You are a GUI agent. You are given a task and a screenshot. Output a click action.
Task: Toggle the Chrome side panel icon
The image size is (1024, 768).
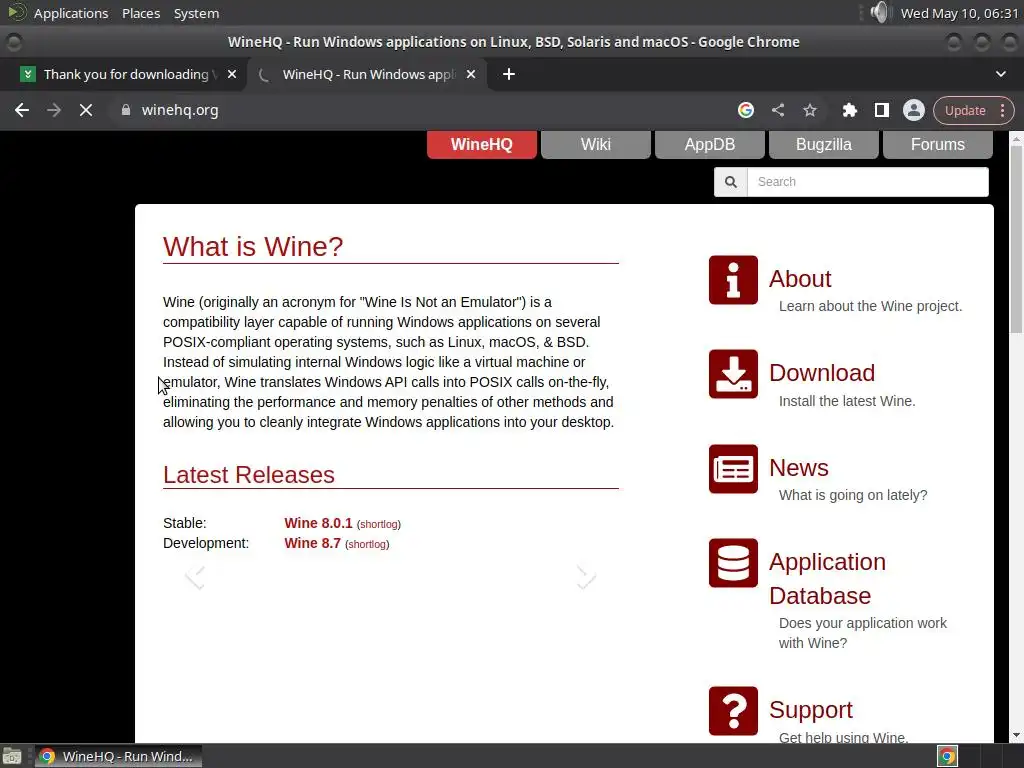pos(882,110)
